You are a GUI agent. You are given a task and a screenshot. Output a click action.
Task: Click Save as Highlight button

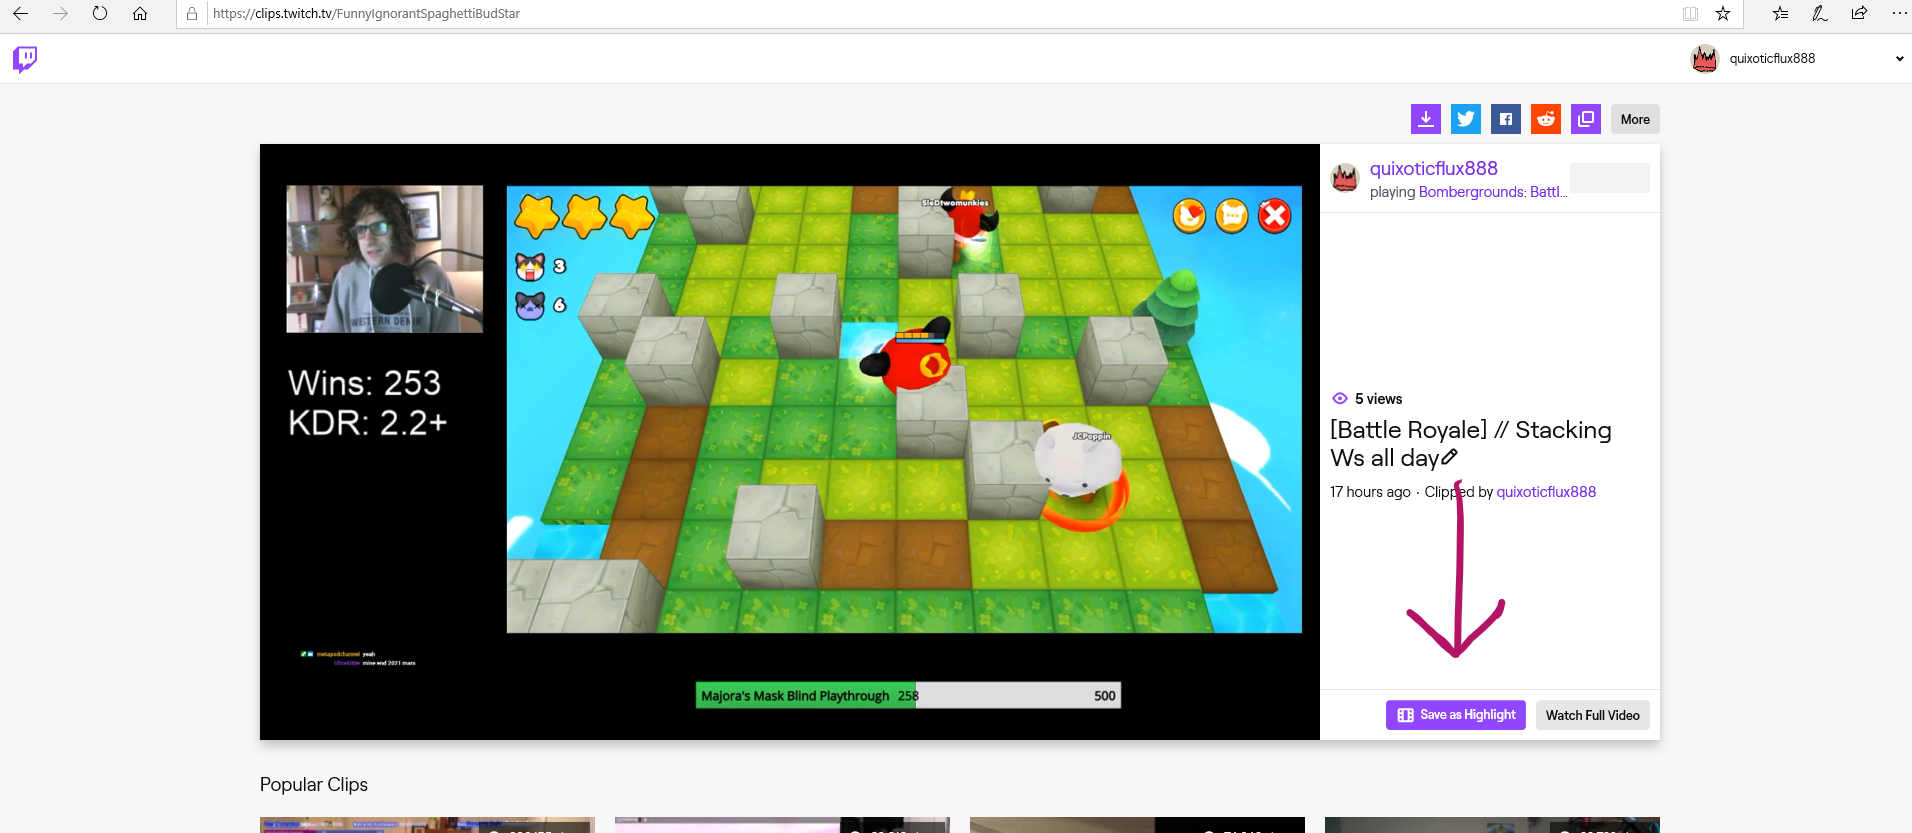(1455, 715)
